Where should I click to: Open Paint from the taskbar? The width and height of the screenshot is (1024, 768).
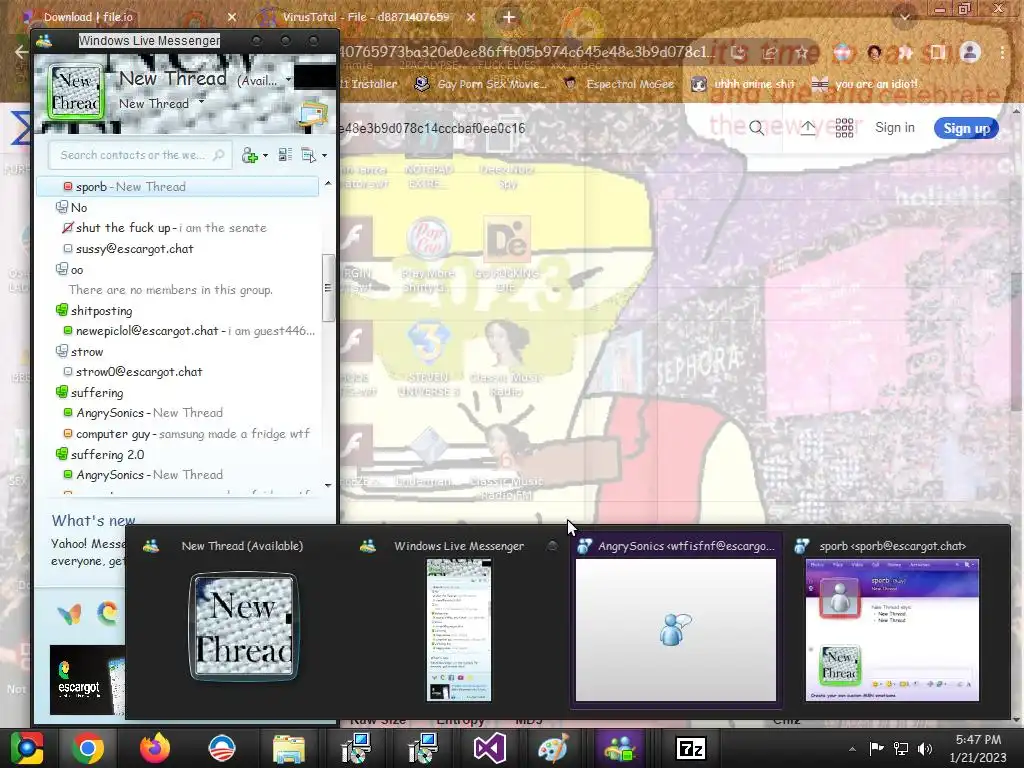pyautogui.click(x=553, y=748)
